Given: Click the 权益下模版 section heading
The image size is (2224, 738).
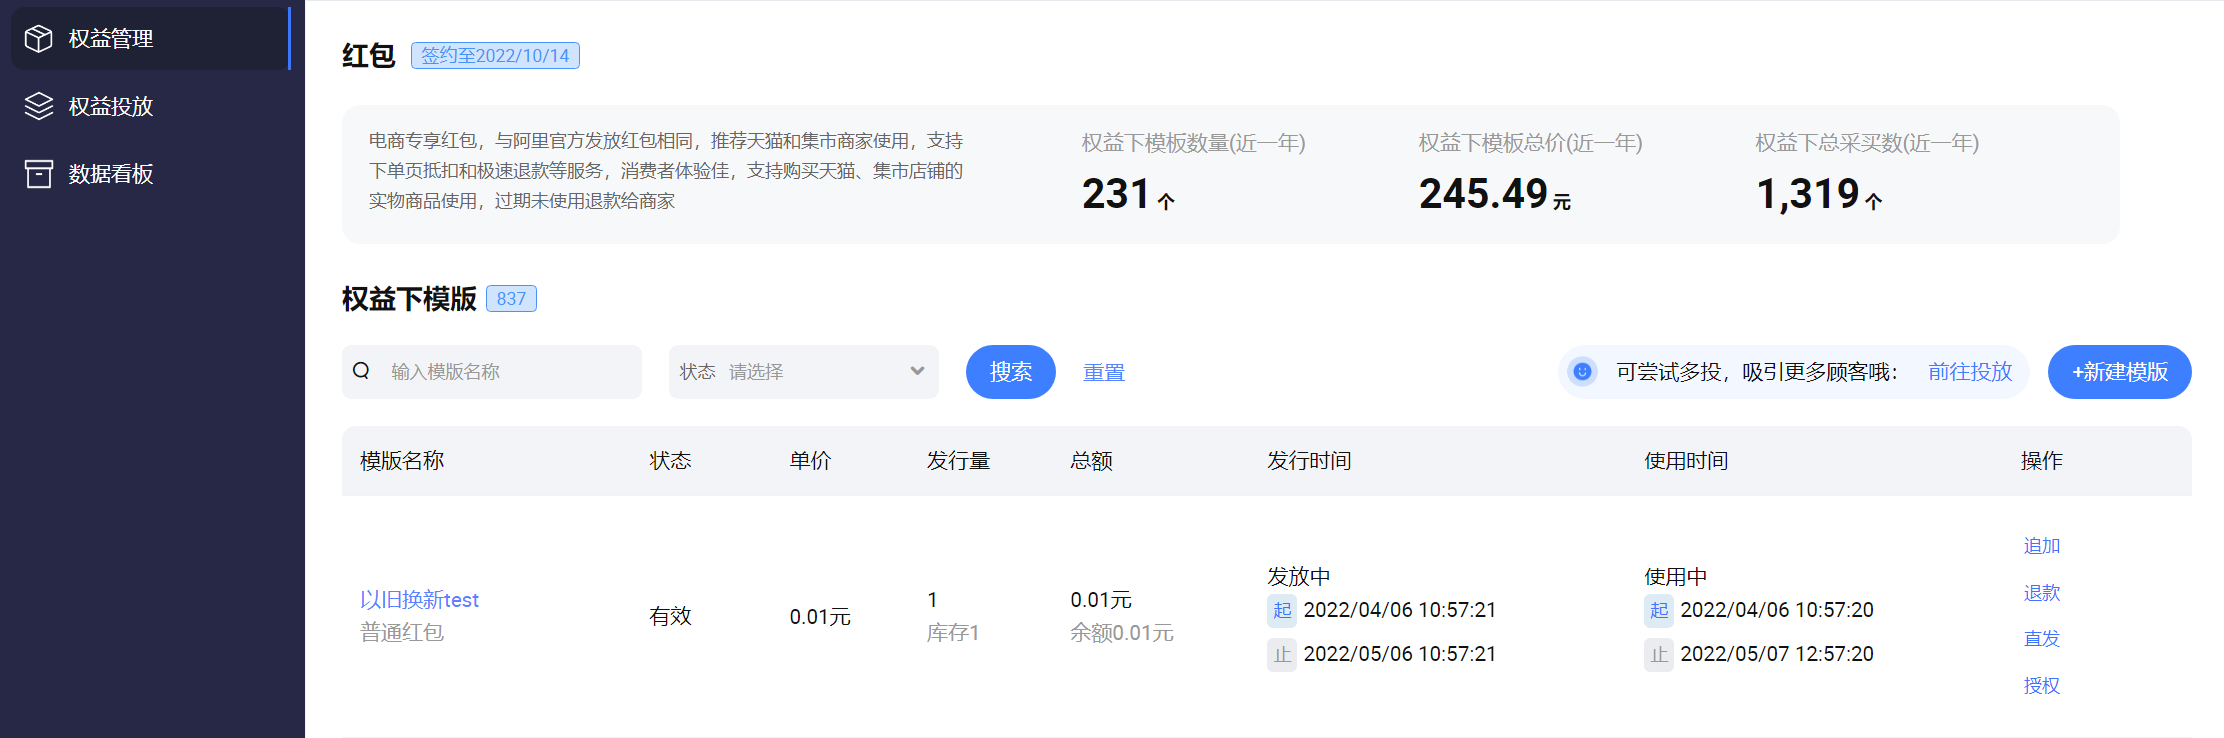Looking at the screenshot, I should [x=409, y=299].
